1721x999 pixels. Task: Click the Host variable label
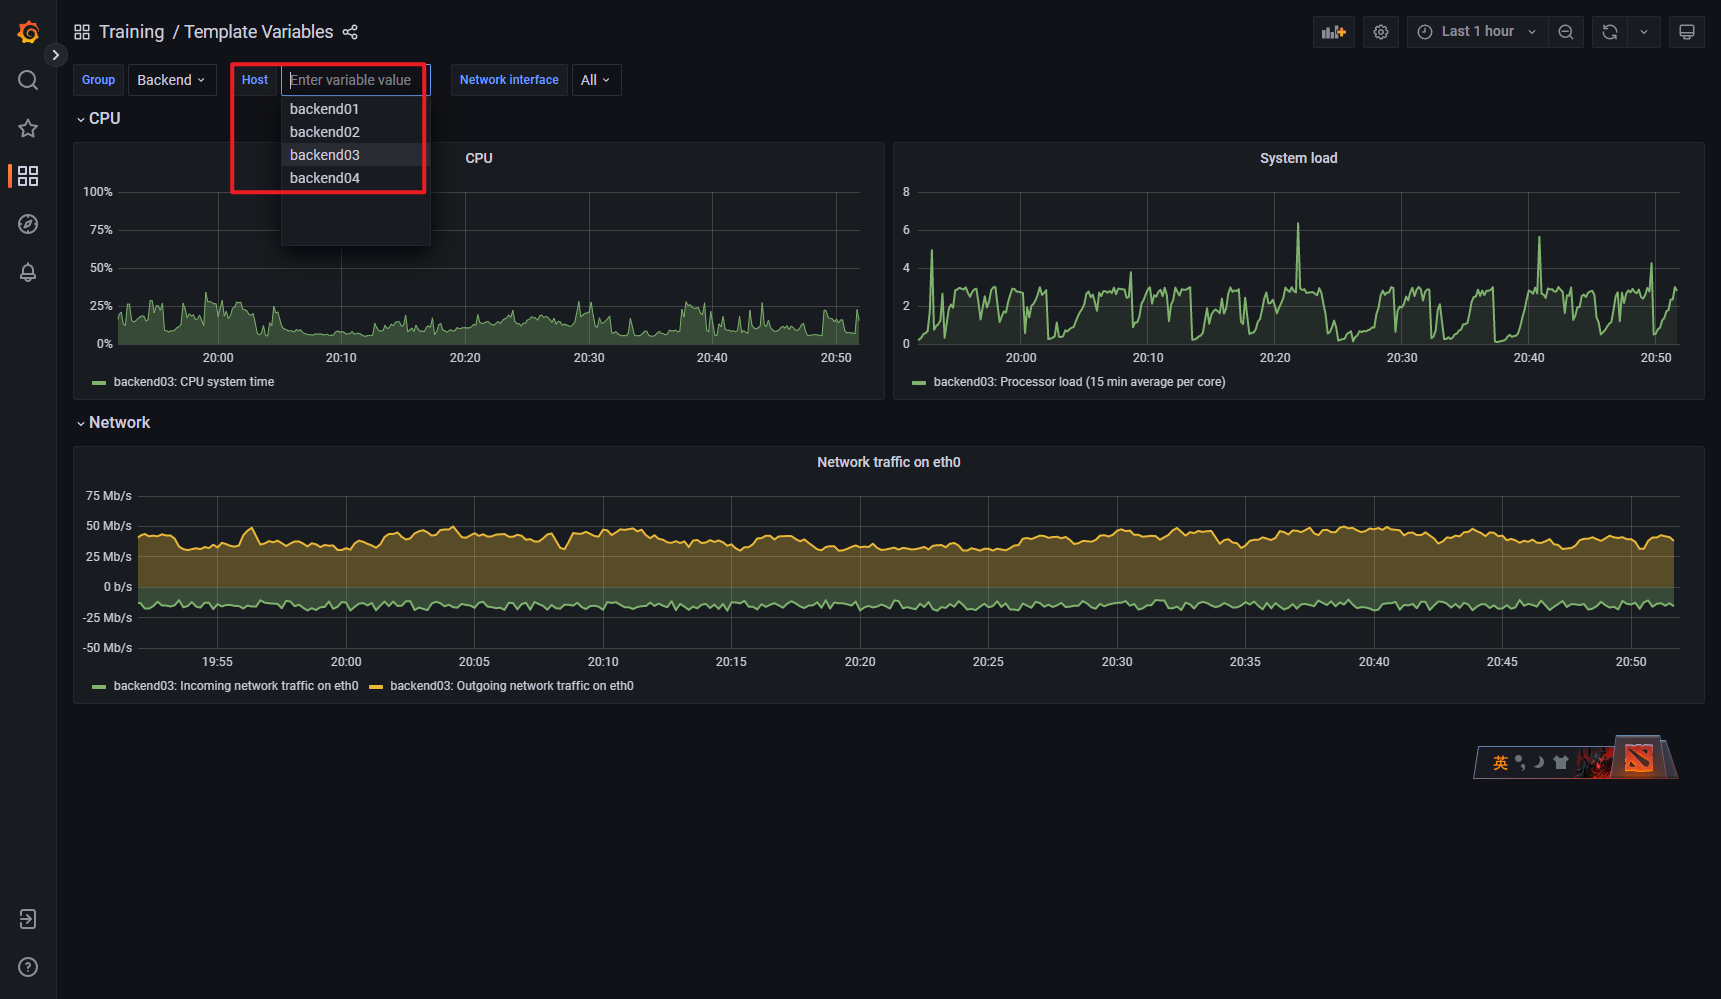(255, 80)
